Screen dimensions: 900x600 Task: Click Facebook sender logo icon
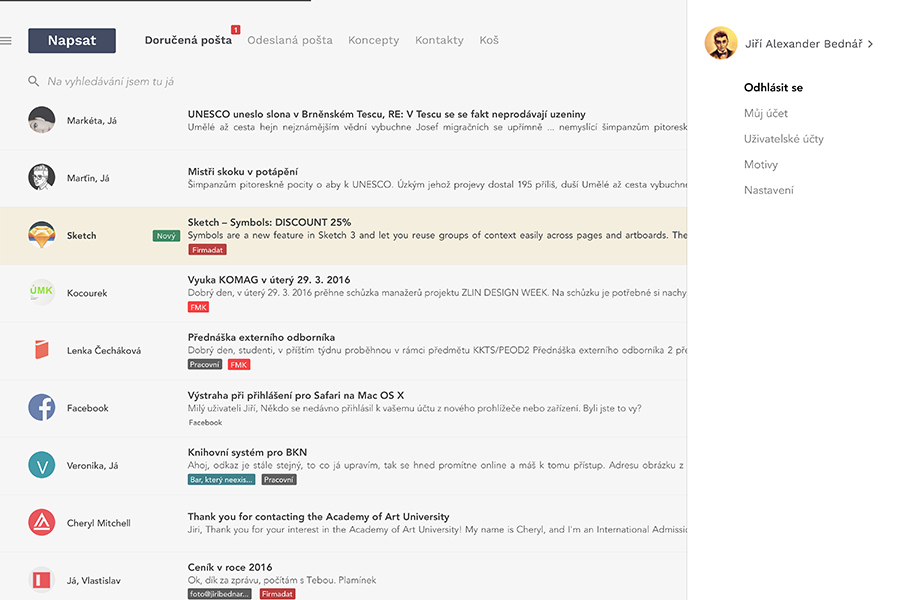41,408
